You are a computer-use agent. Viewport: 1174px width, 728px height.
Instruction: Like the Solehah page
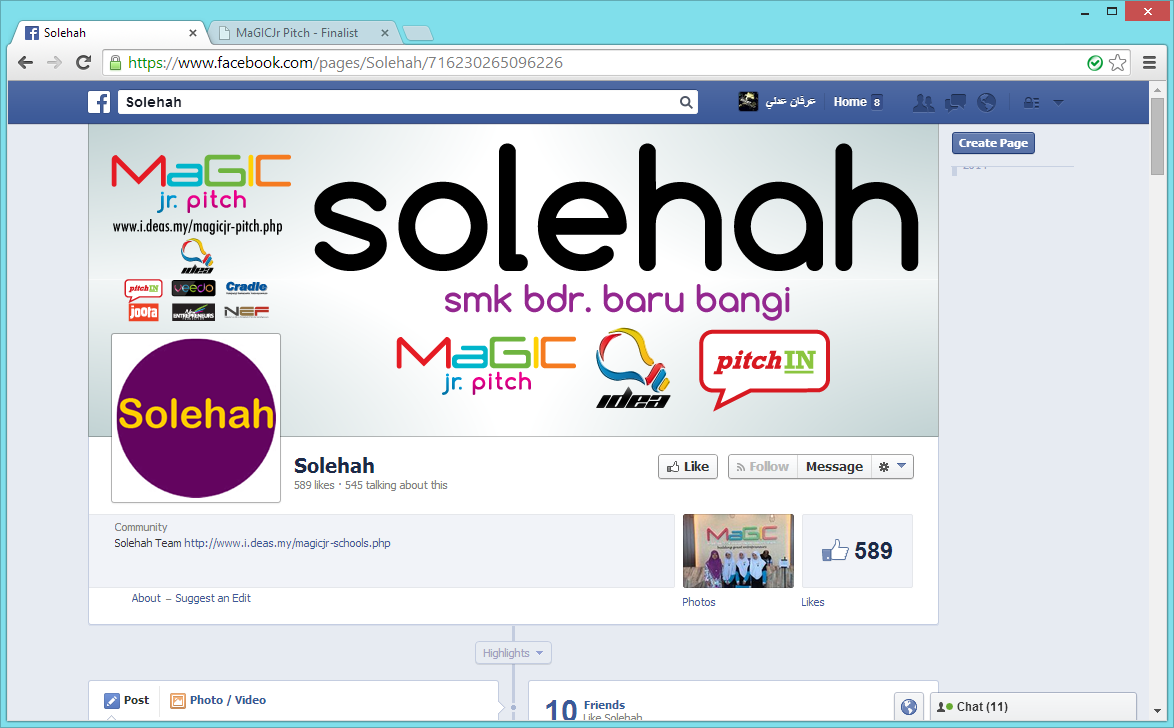688,467
